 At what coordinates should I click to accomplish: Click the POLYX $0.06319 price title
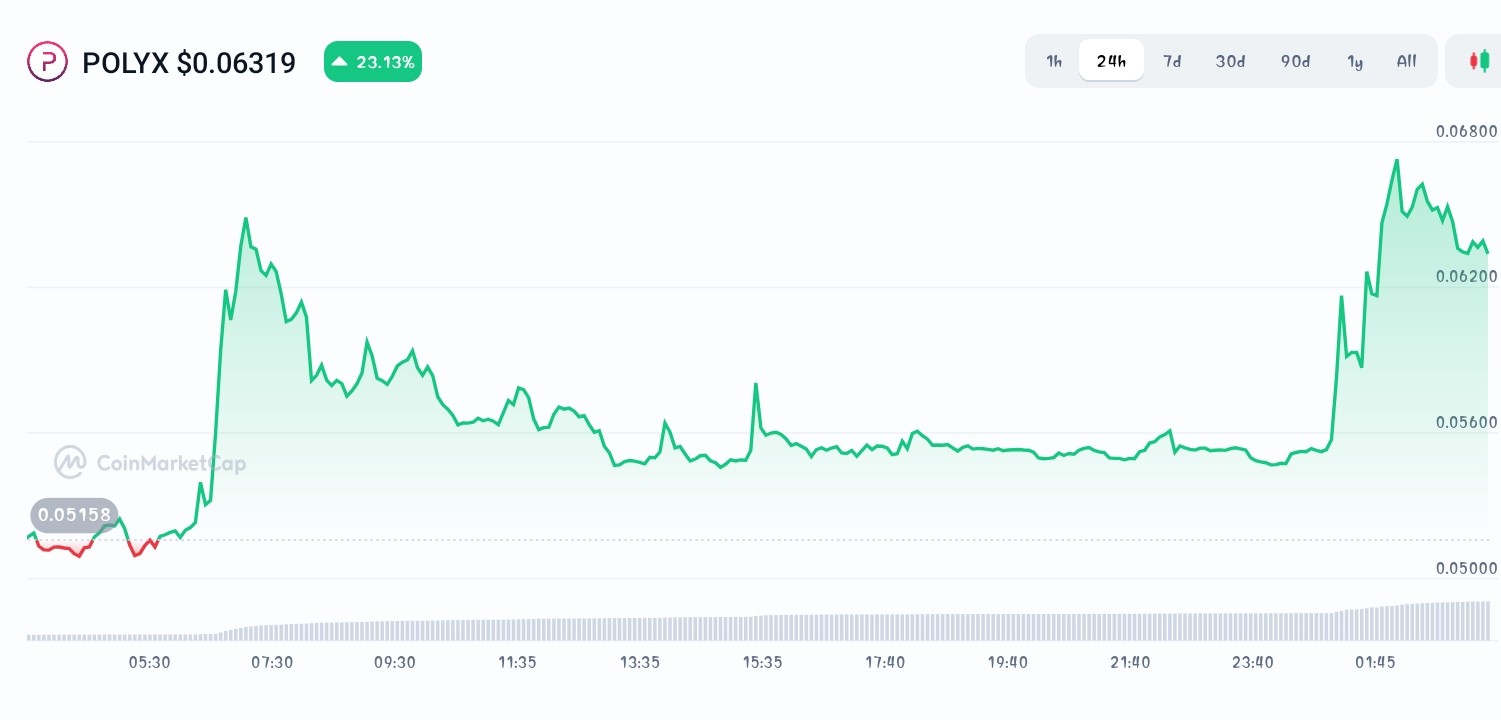click(189, 63)
